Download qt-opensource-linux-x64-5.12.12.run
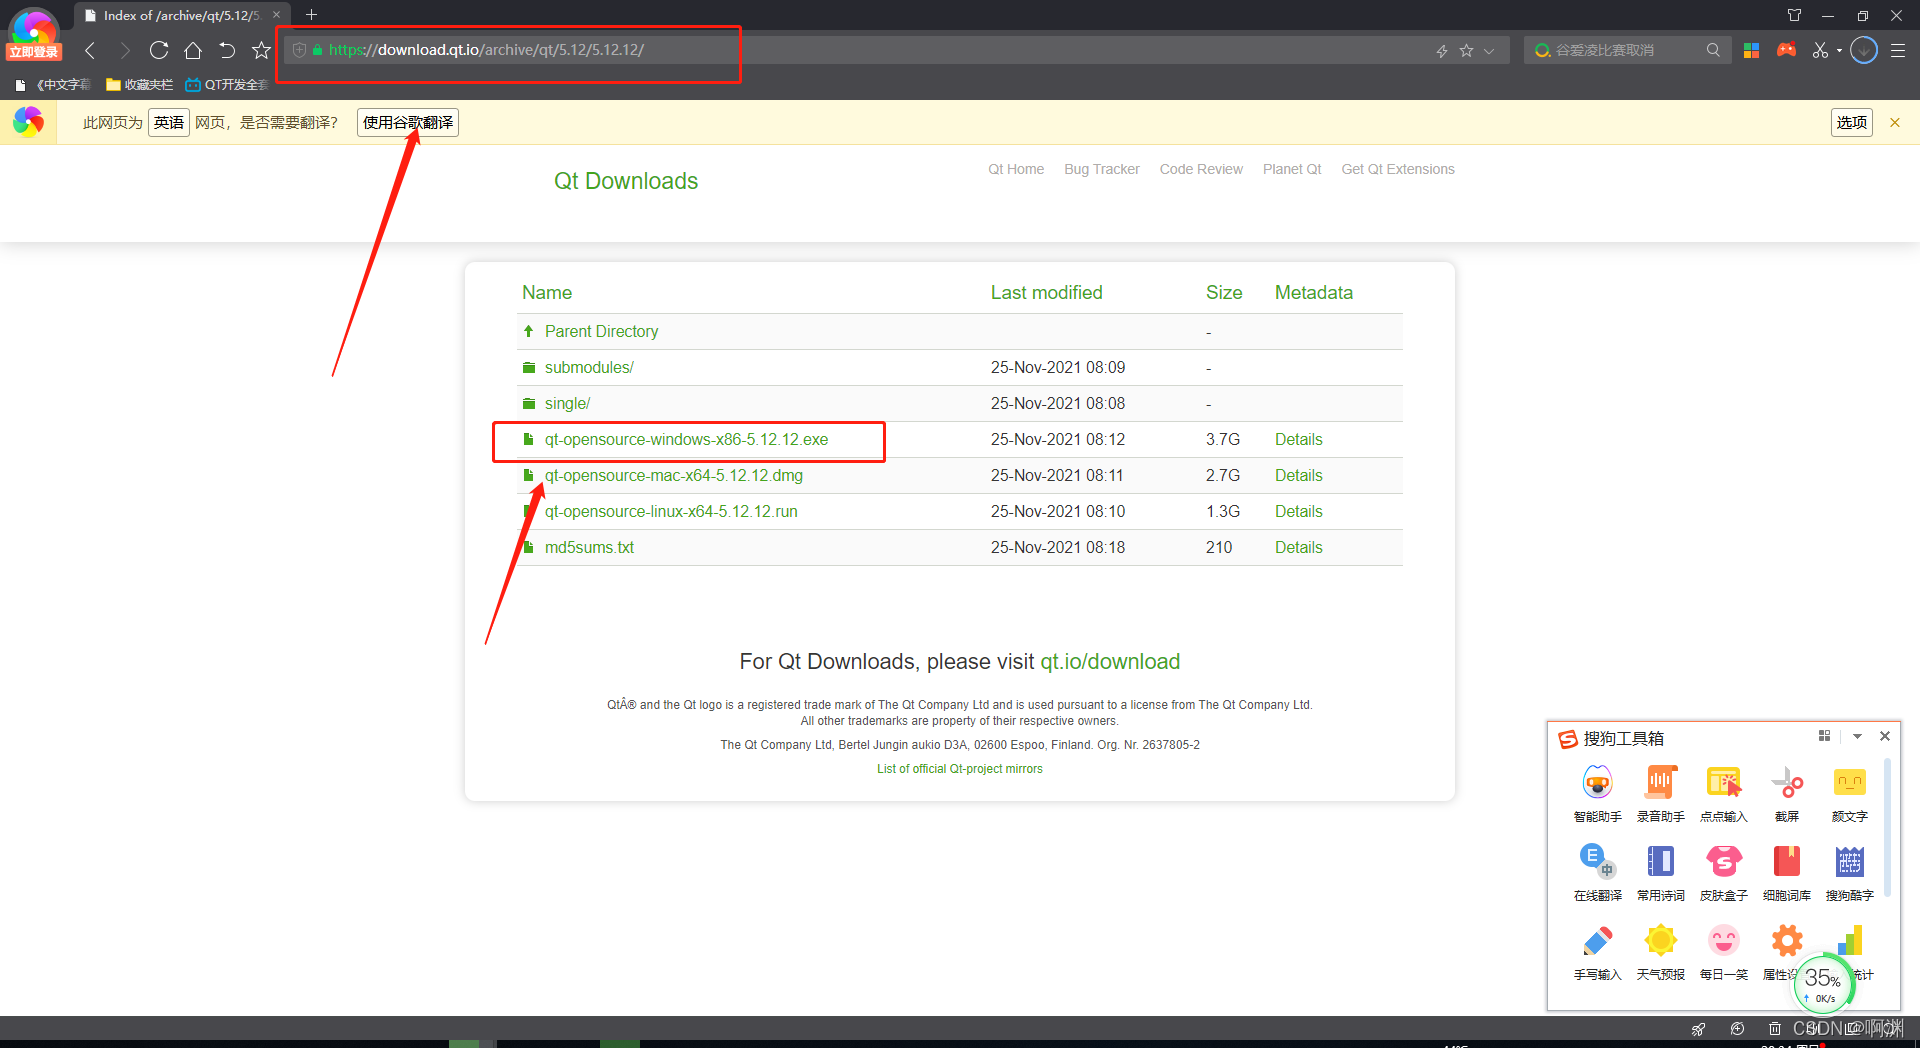The image size is (1920, 1048). pos(671,512)
